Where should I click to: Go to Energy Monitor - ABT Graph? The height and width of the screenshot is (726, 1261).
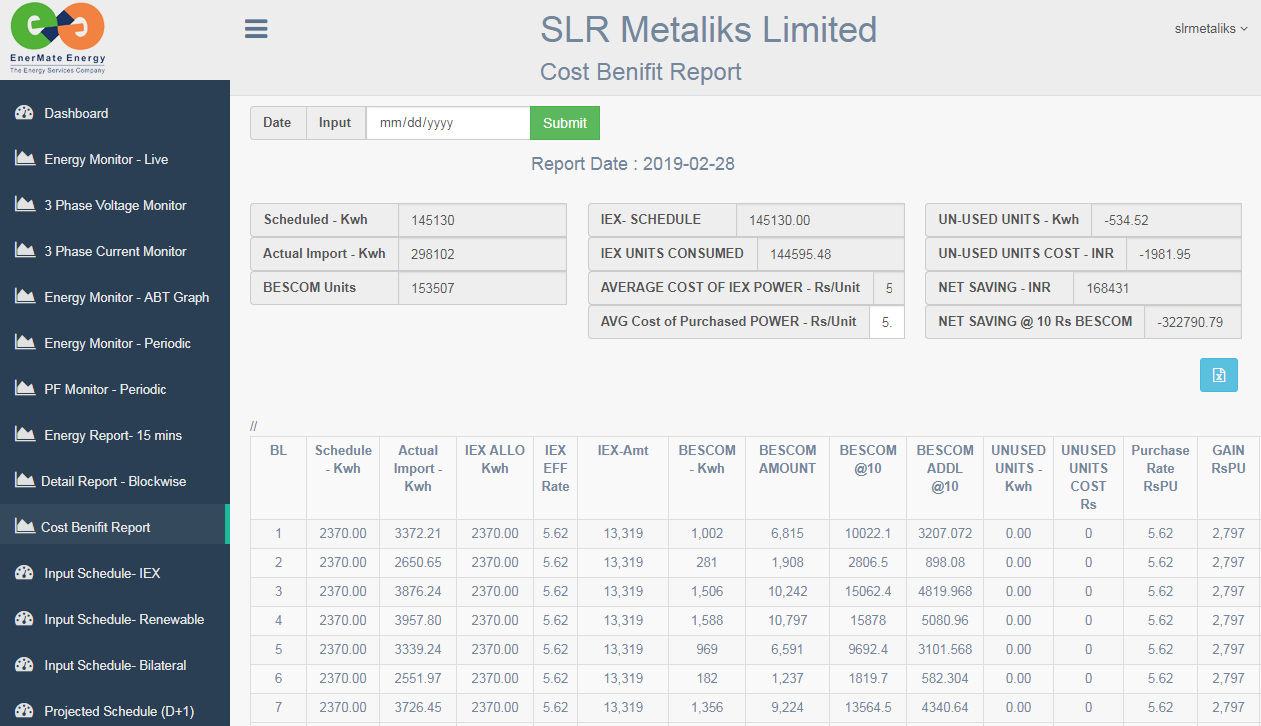(126, 297)
